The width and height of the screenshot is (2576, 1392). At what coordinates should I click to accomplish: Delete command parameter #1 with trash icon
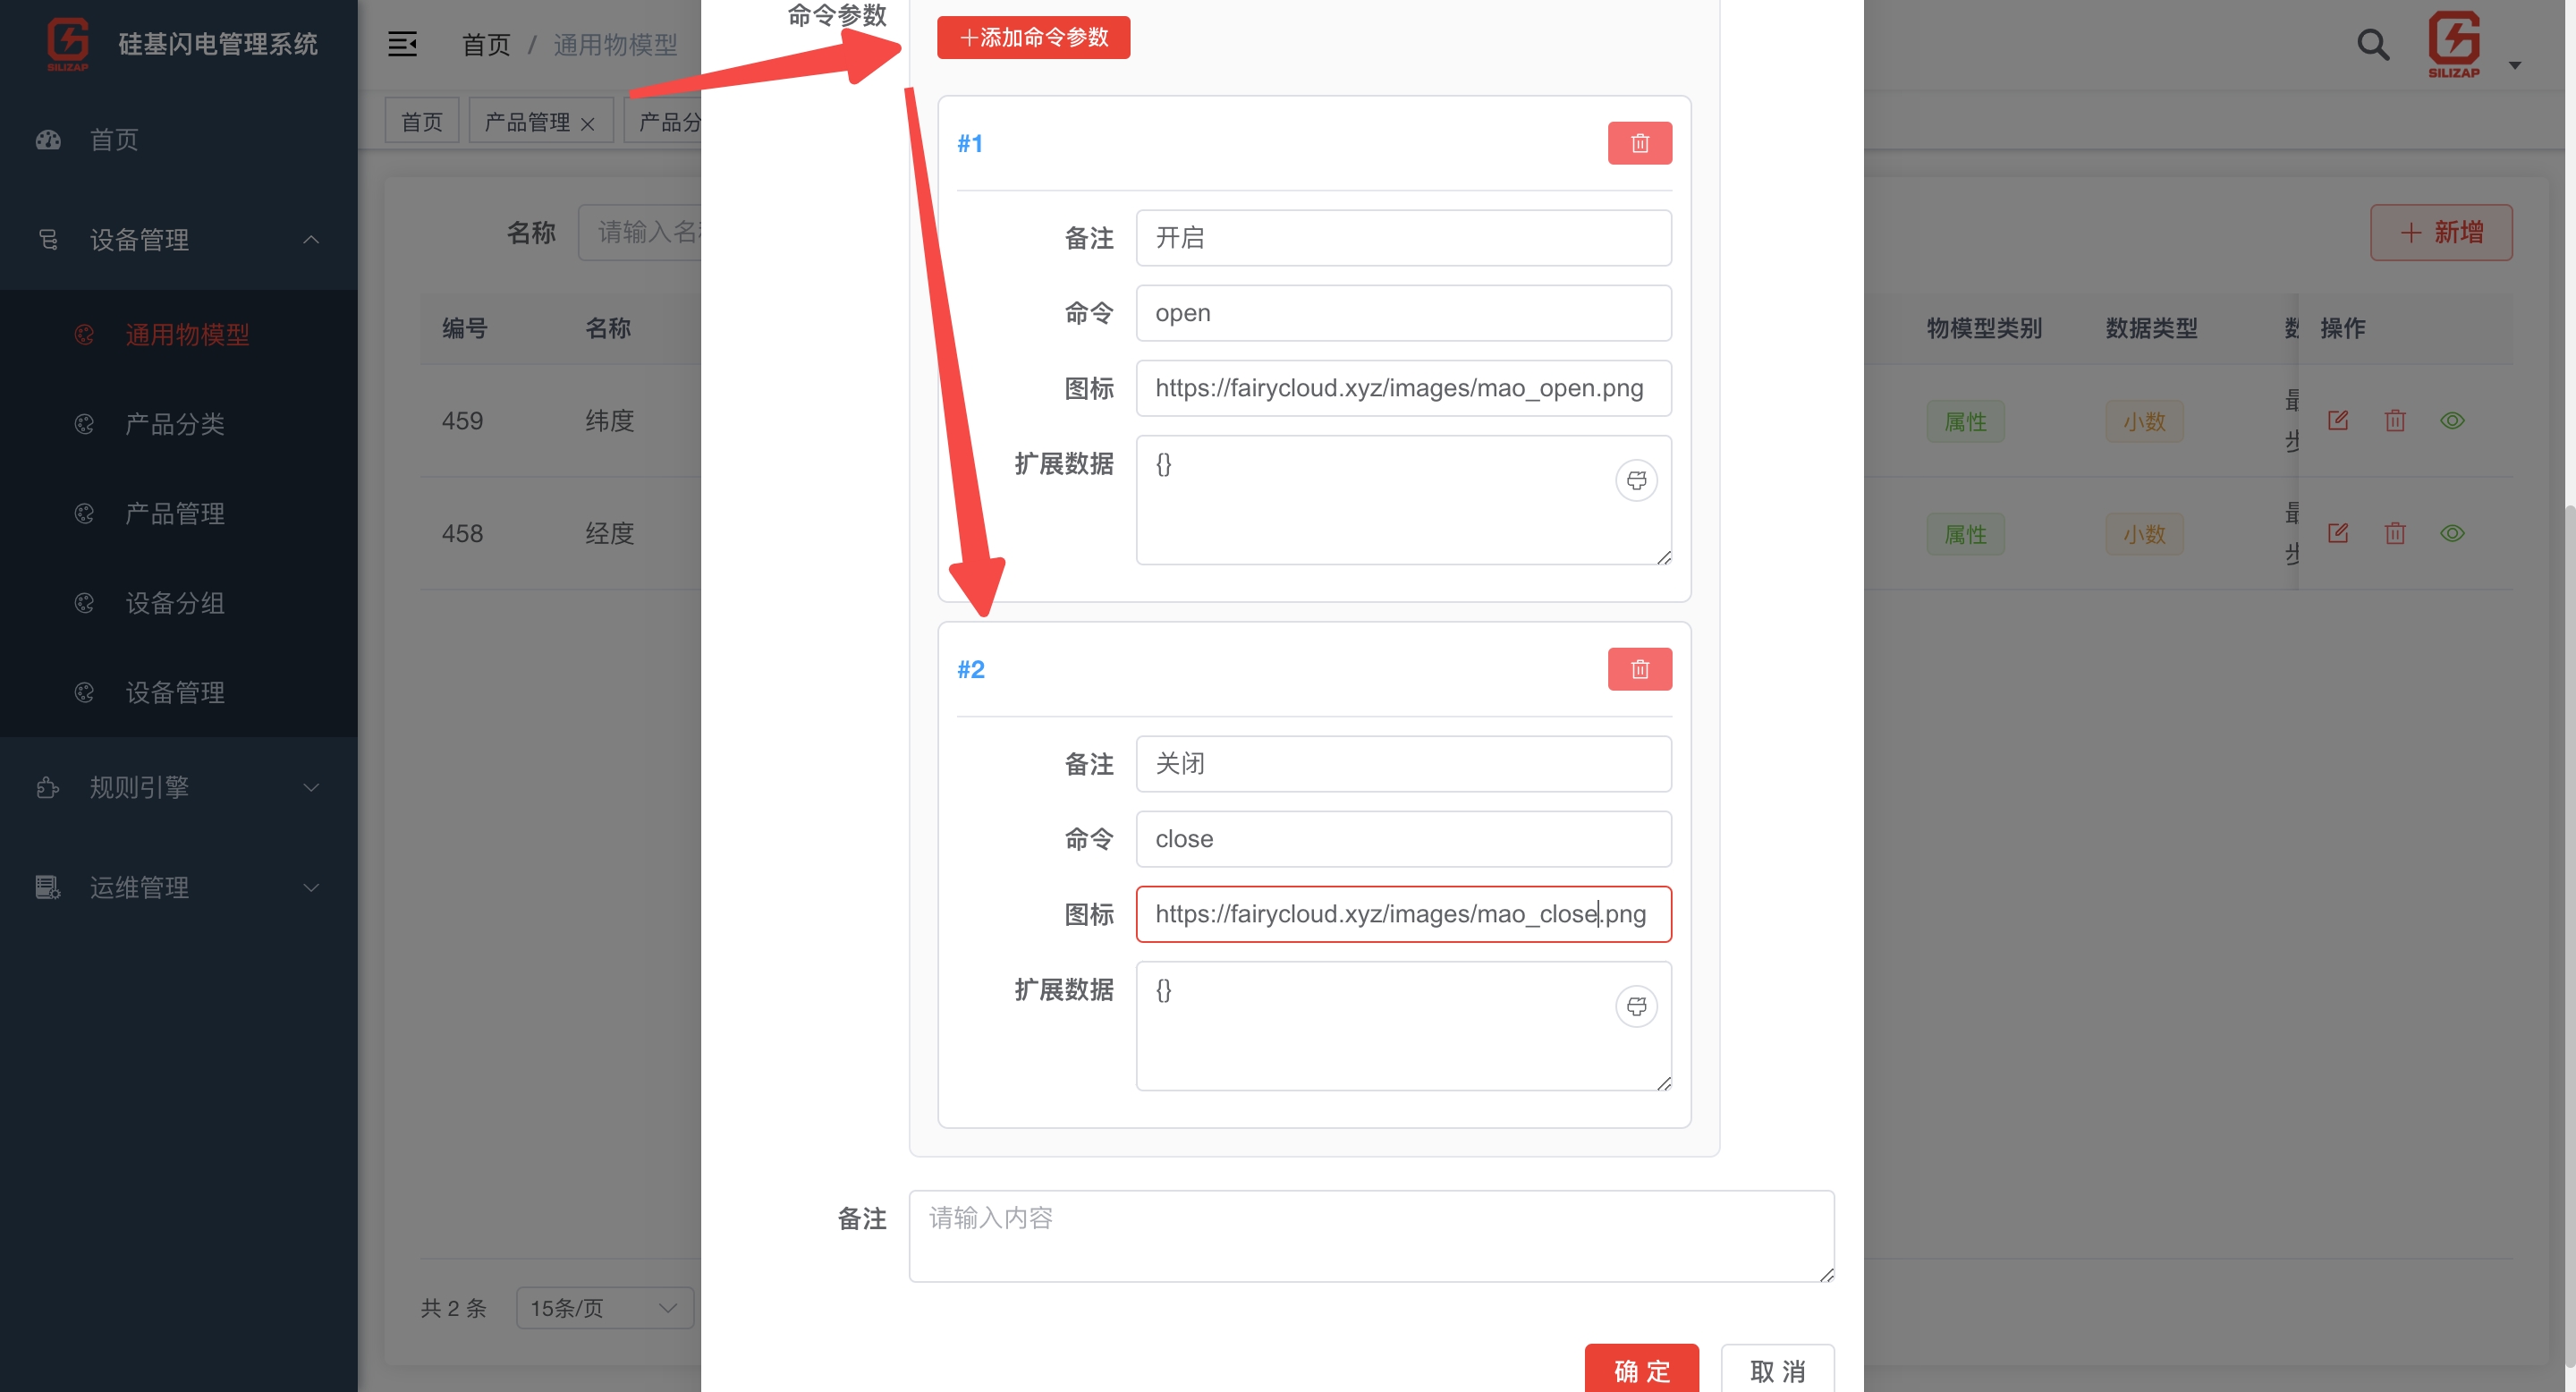1639,143
